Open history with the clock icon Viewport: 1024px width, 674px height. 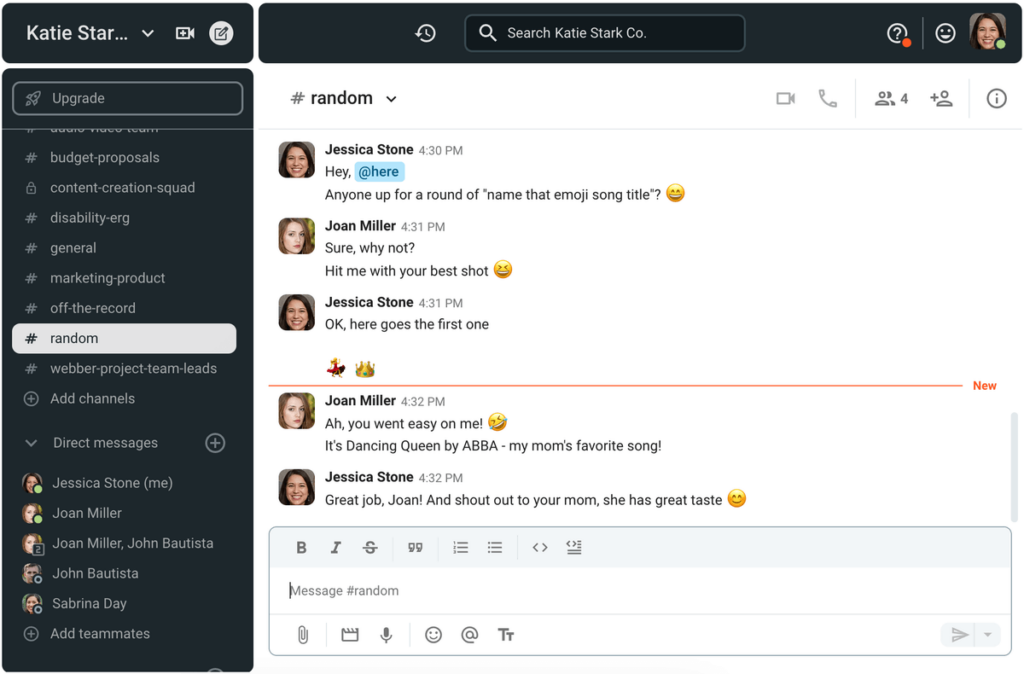(425, 32)
